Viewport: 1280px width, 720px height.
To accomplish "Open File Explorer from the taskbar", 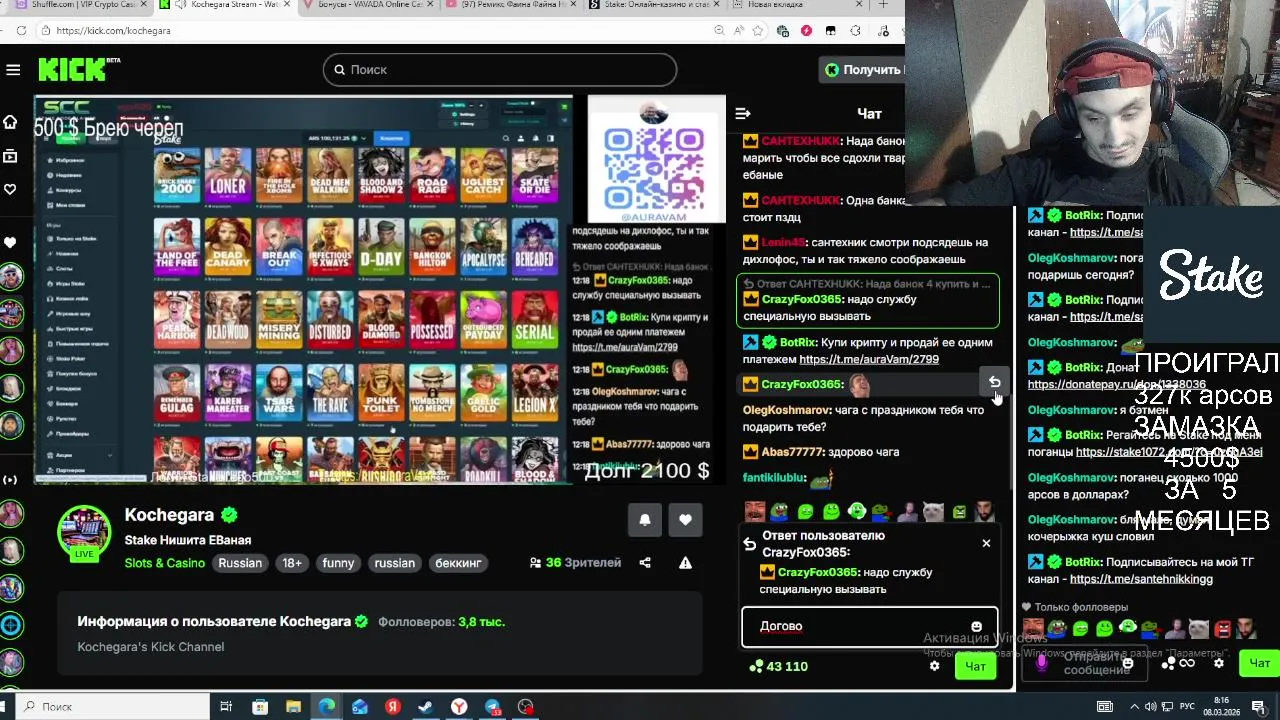I will [x=293, y=706].
